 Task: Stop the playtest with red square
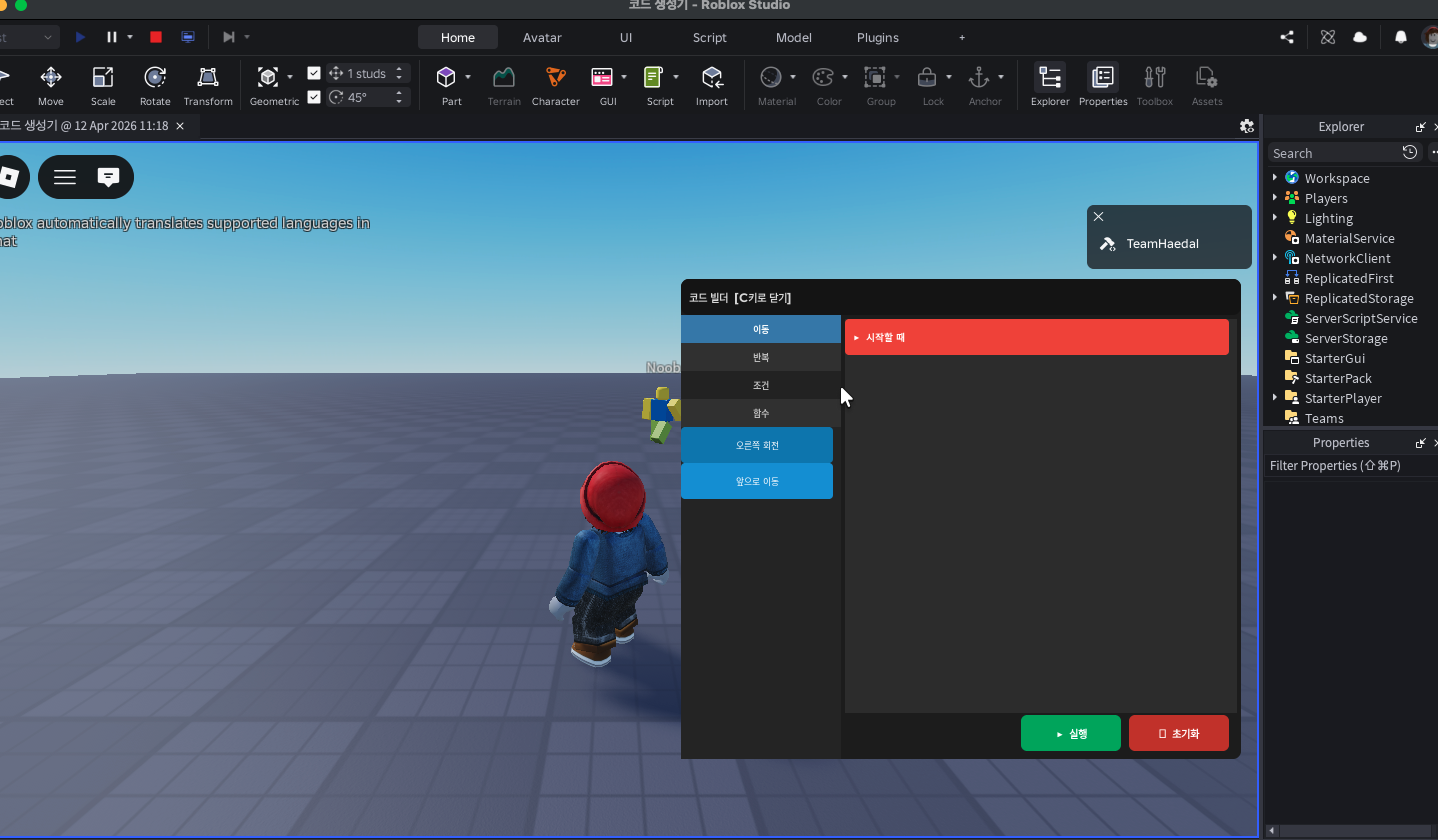click(156, 37)
